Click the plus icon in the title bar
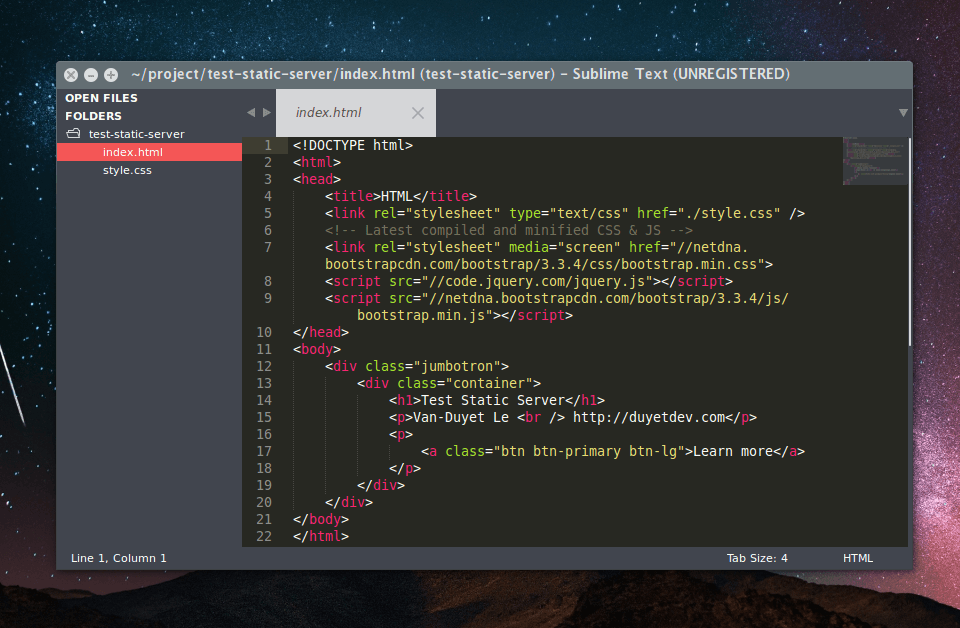960x628 pixels. click(x=111, y=74)
